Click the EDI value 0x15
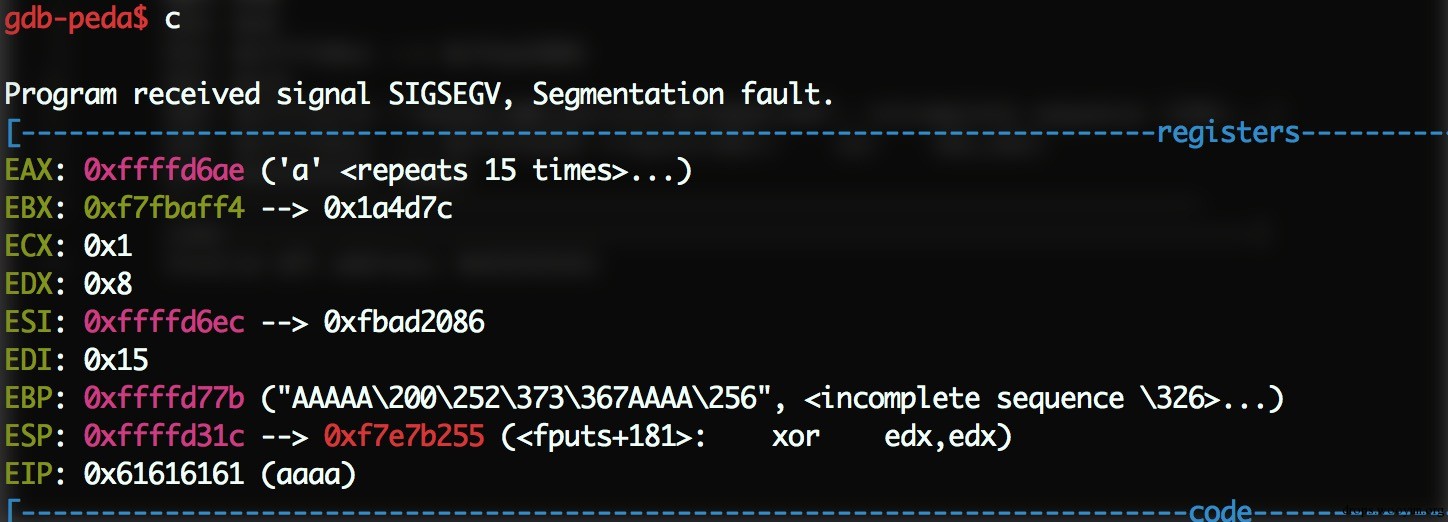This screenshot has width=1448, height=522. (116, 361)
